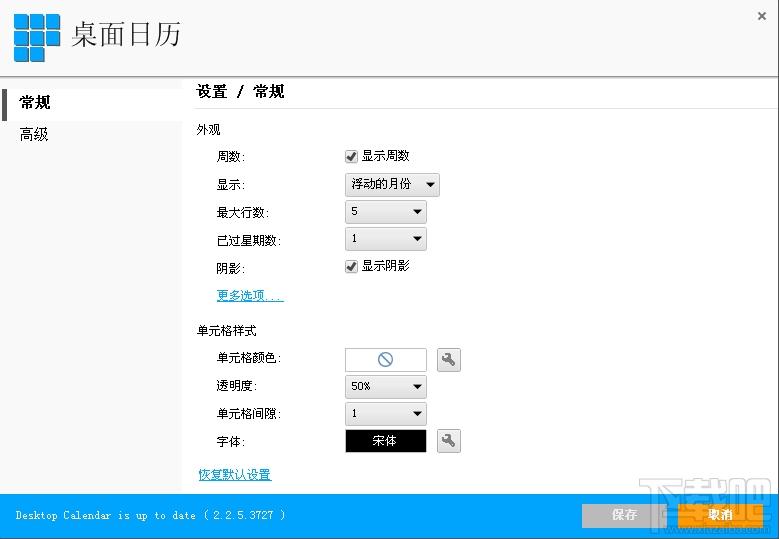Viewport: 779px width, 539px height.
Task: Select the 常规 tab in sidebar
Action: [92, 103]
